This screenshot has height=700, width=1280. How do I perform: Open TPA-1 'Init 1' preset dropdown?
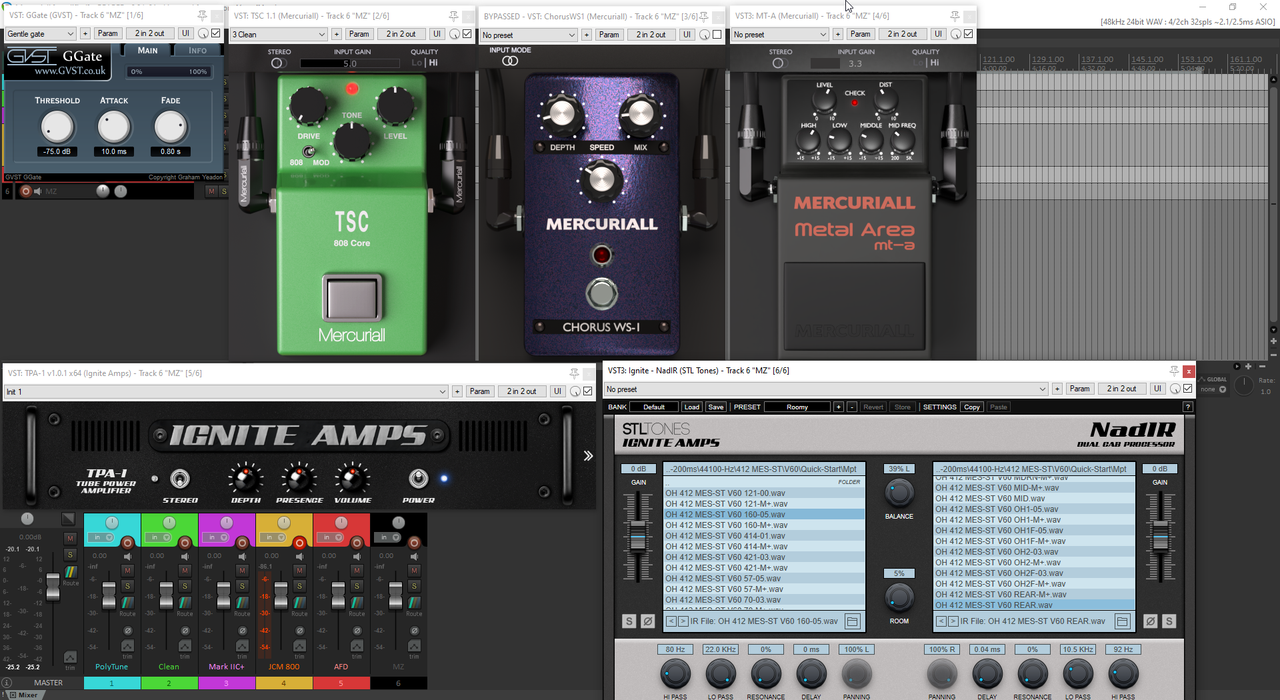[x=226, y=391]
